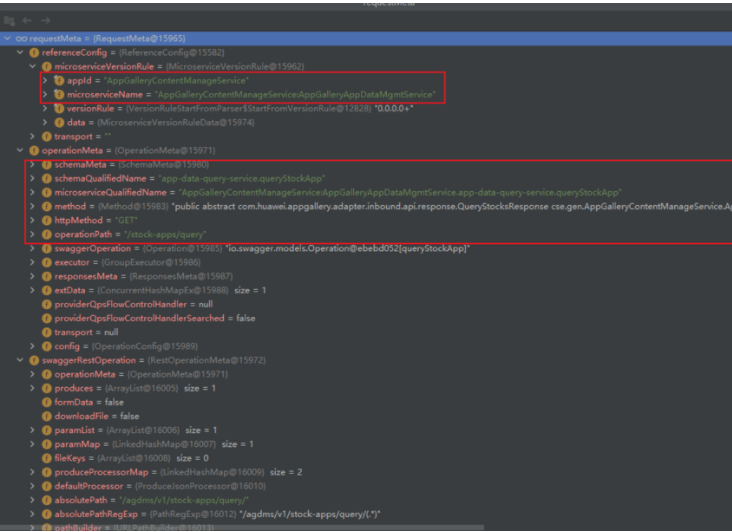Expand the executor GroupExecutor field
This screenshot has width=732, height=532.
[x=32, y=262]
